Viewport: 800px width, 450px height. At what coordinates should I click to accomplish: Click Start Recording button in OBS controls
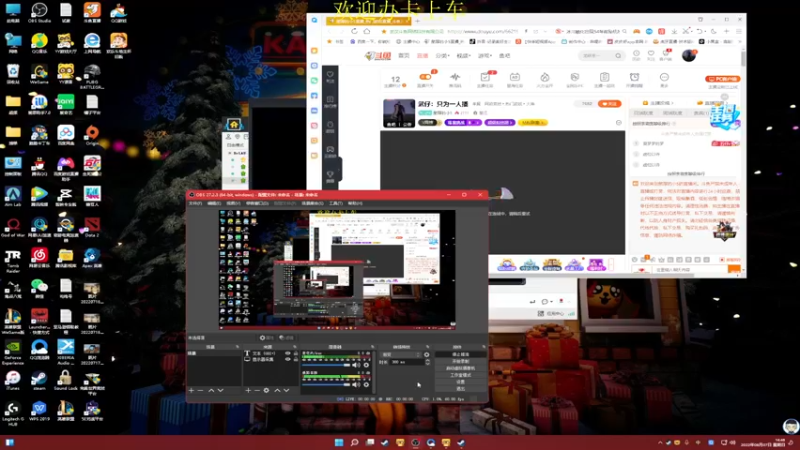461,361
